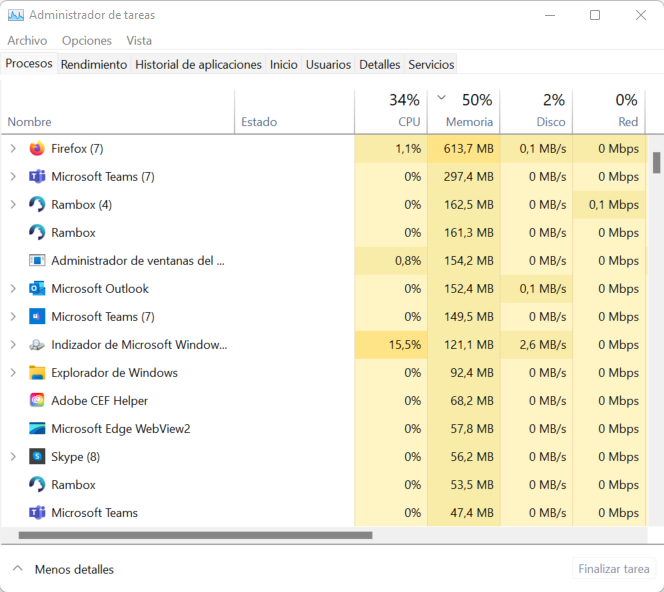Maximize the Administrador de tareas window
The width and height of the screenshot is (664, 592).
pyautogui.click(x=595, y=15)
